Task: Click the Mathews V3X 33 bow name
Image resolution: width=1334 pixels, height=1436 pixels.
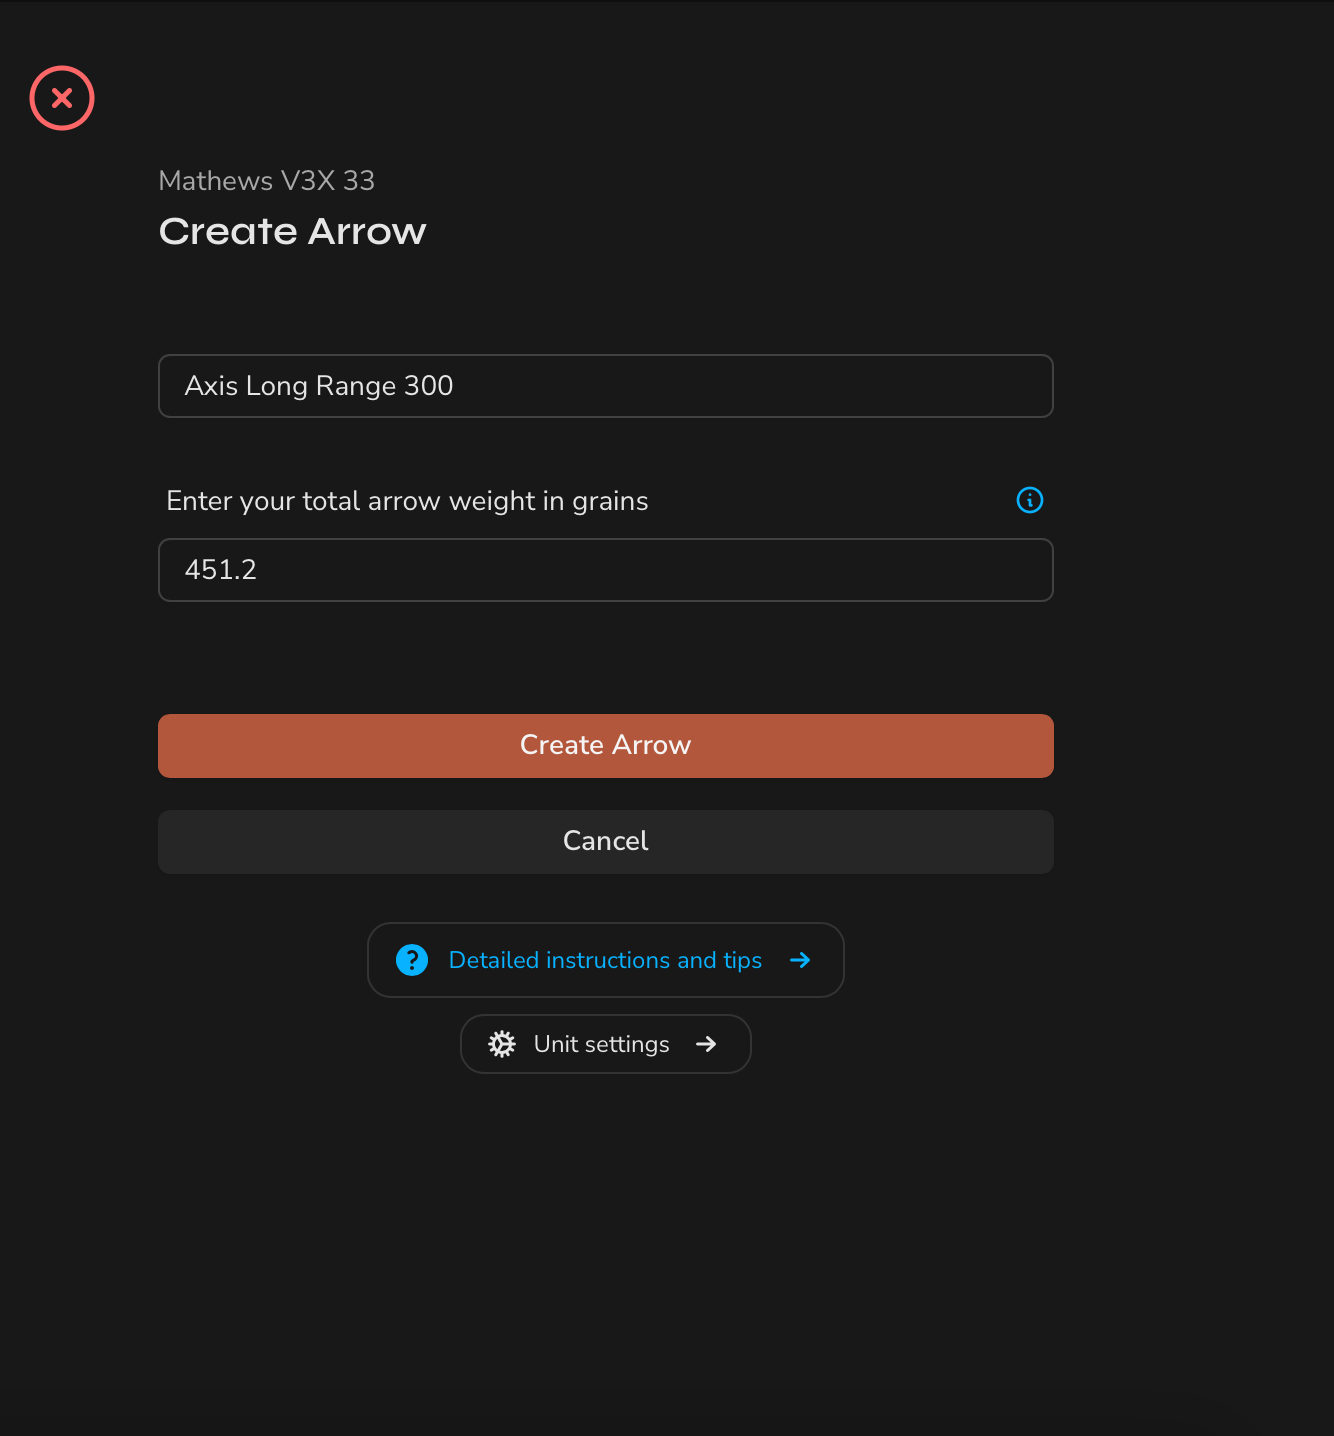Action: pyautogui.click(x=267, y=181)
